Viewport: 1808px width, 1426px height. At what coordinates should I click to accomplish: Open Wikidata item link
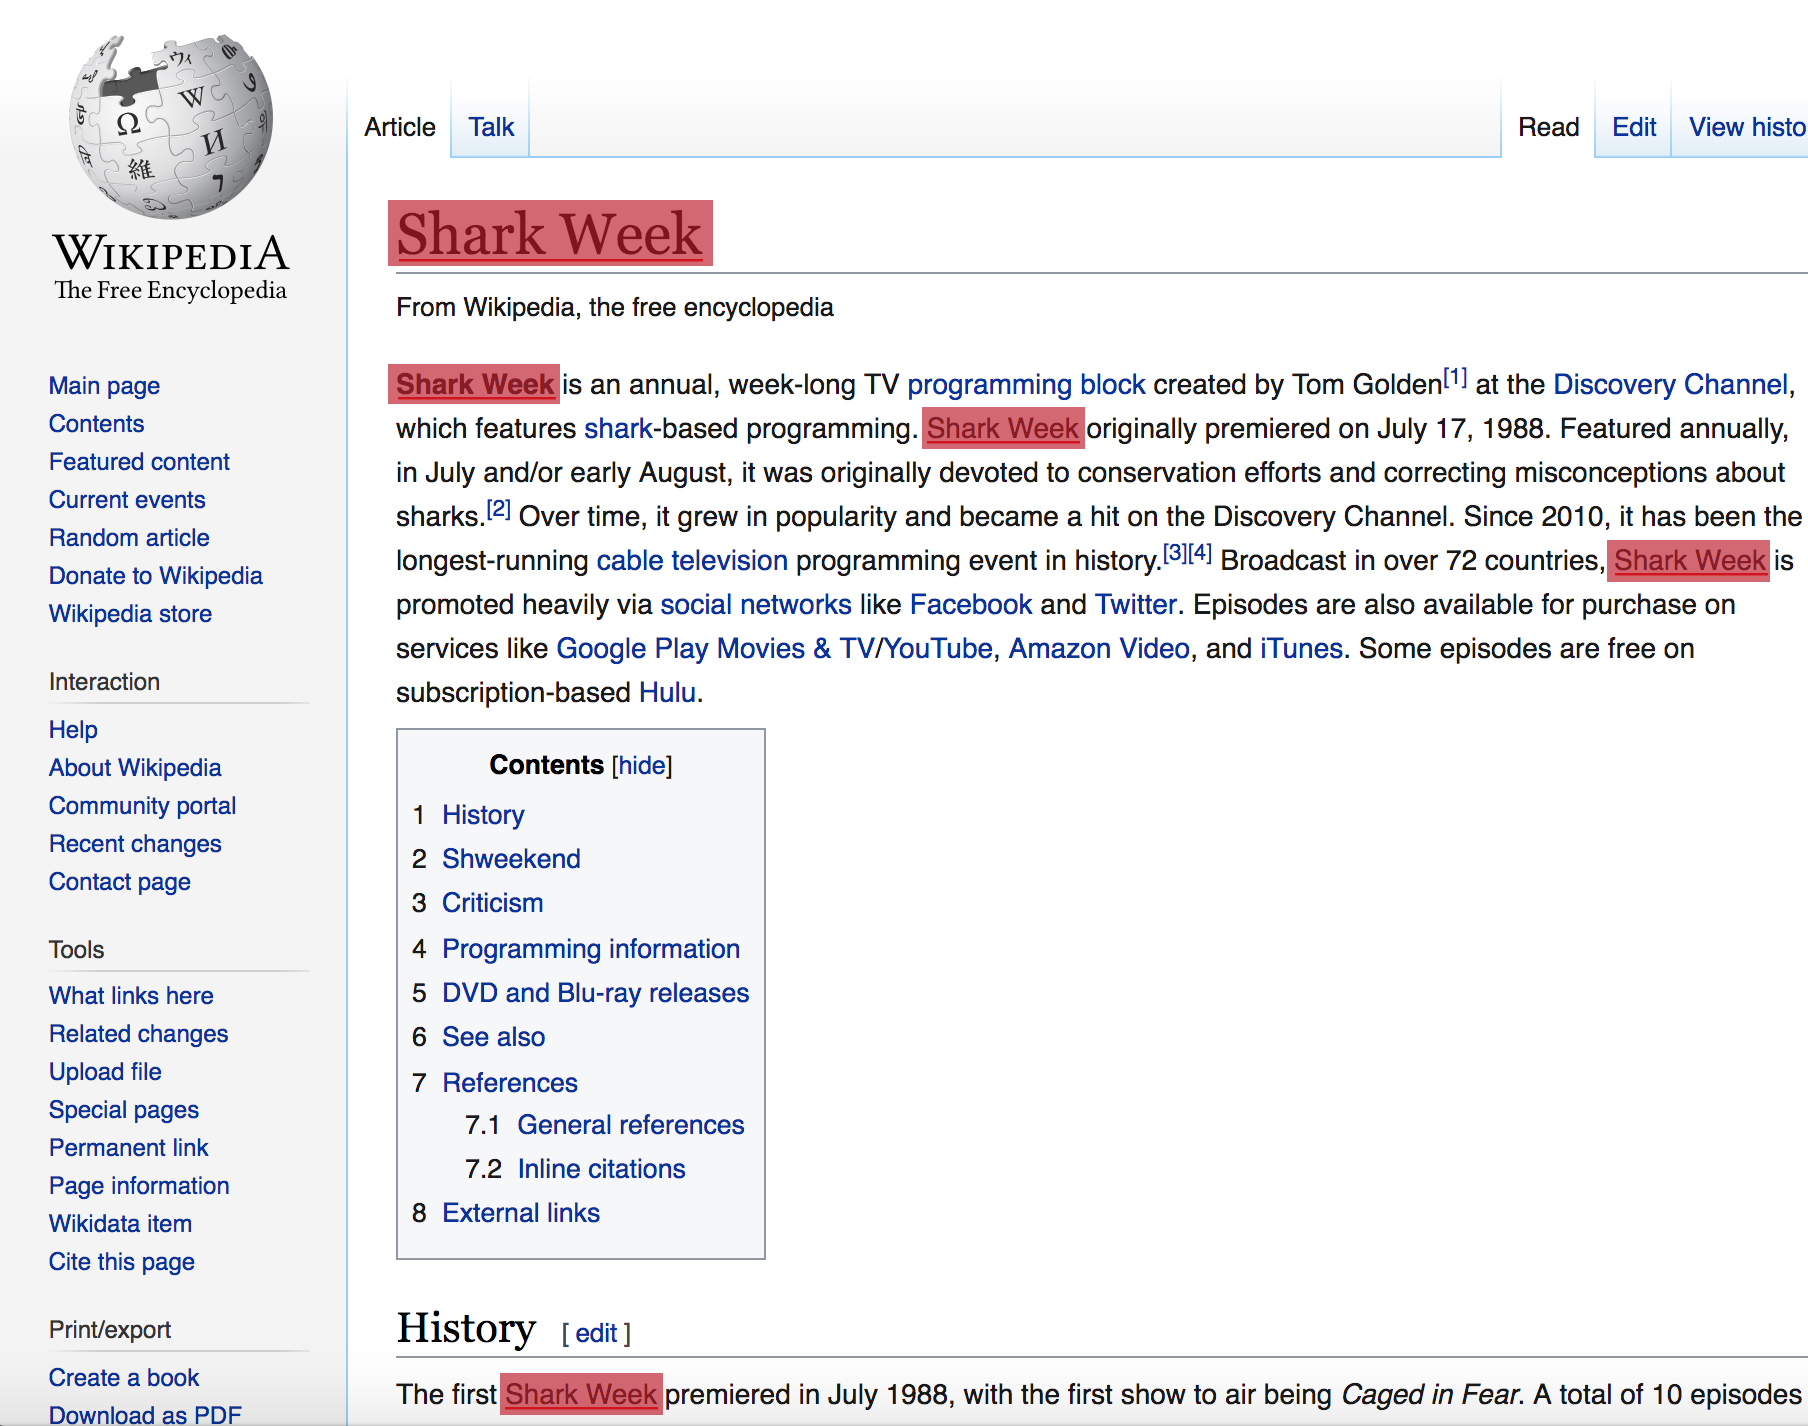coord(120,1224)
